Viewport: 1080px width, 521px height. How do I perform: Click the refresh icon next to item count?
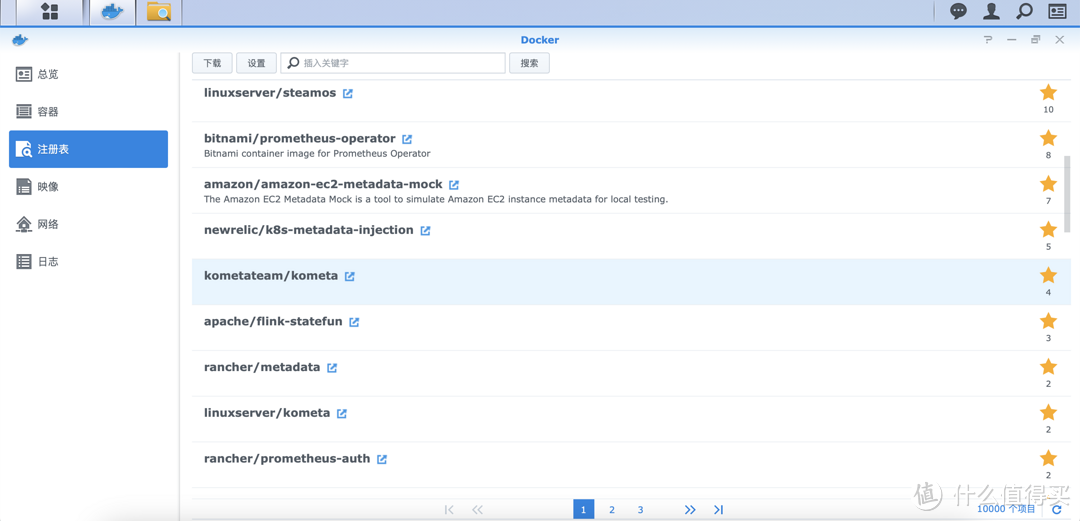1057,510
